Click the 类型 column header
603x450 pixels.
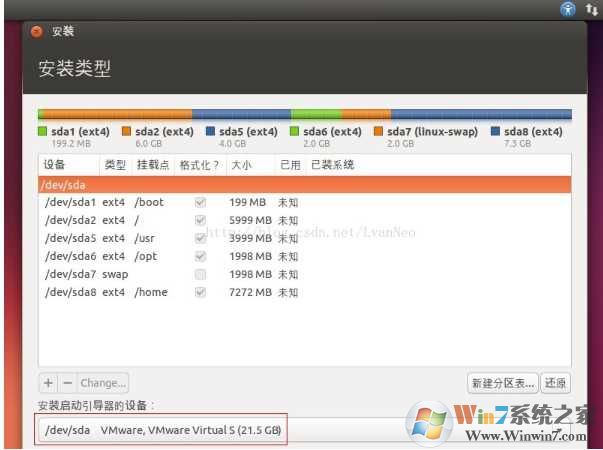point(116,165)
